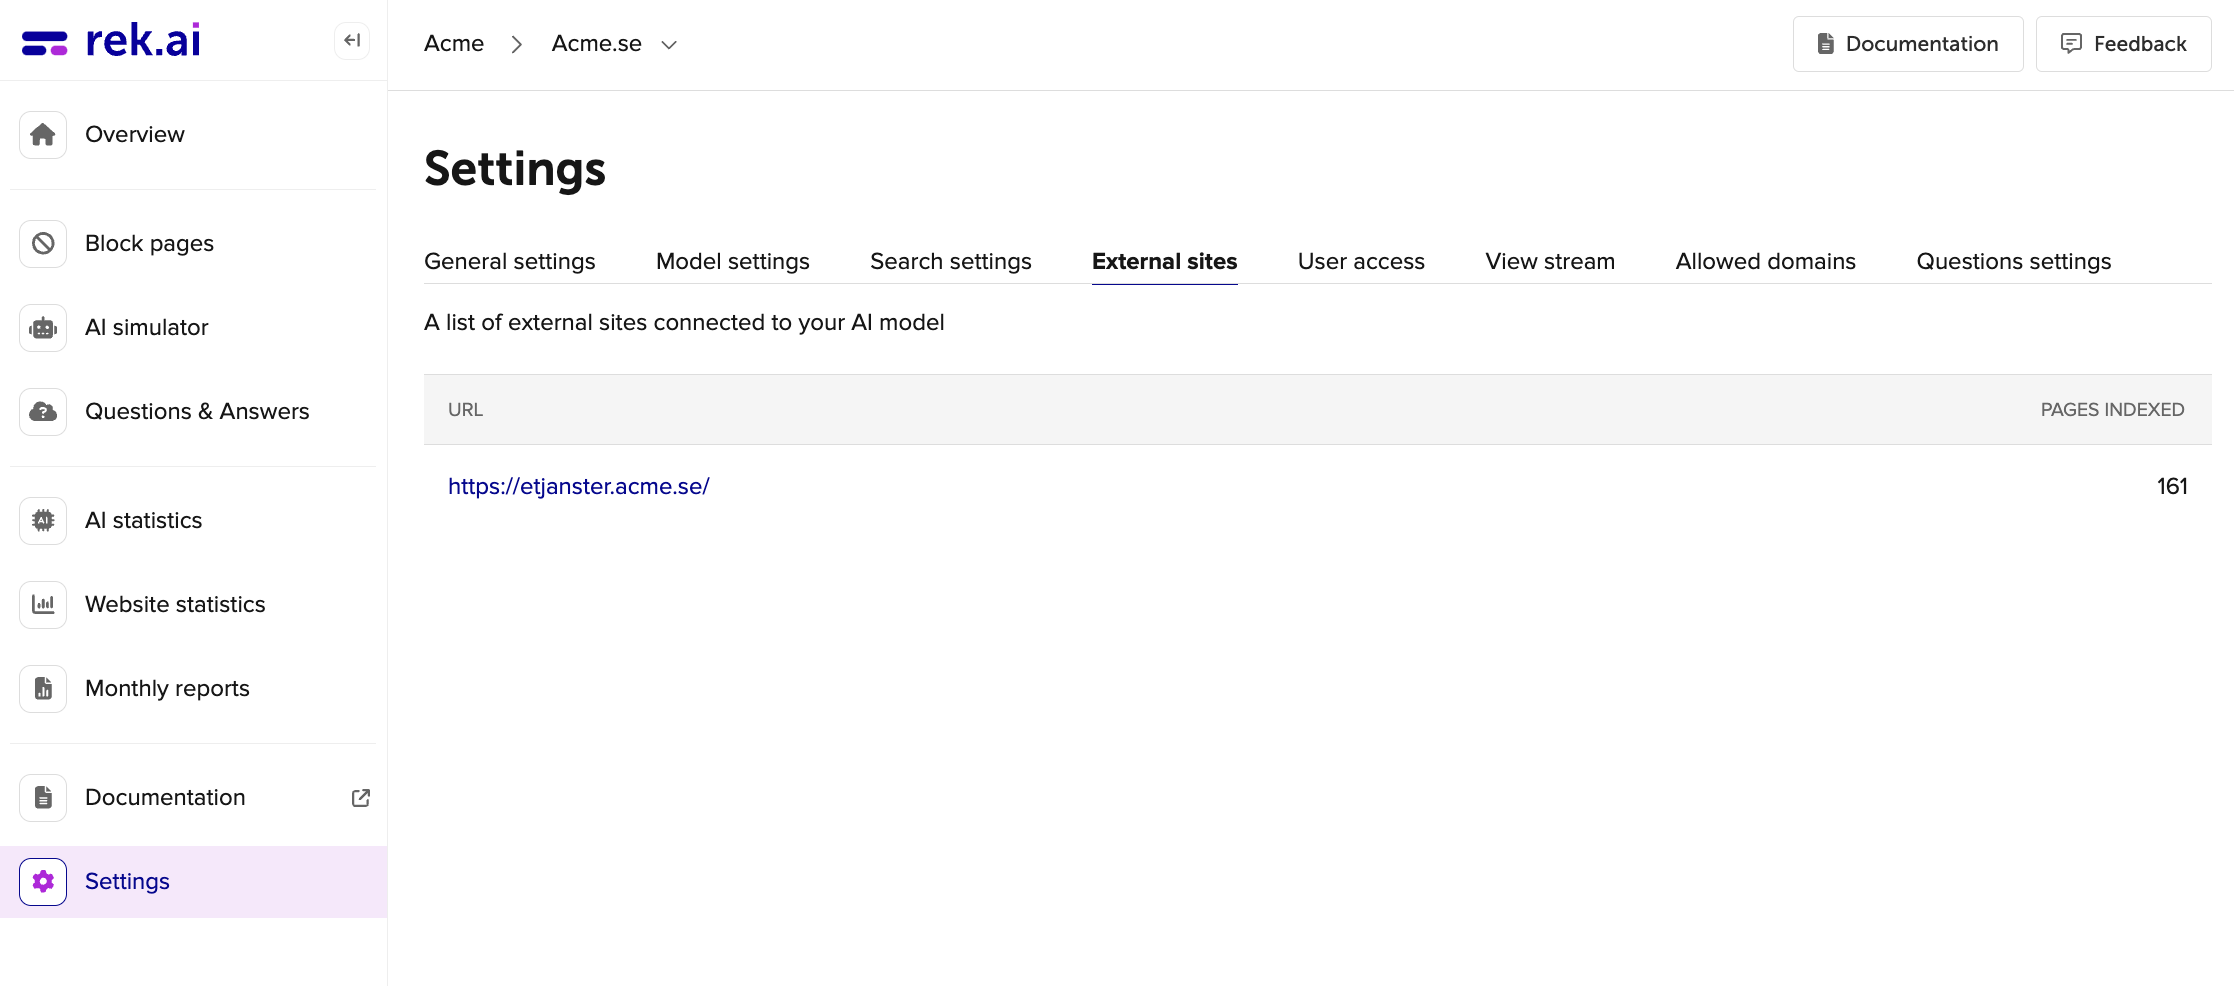Click the 161 pages indexed value
This screenshot has height=986, width=2234.
[x=2171, y=486]
